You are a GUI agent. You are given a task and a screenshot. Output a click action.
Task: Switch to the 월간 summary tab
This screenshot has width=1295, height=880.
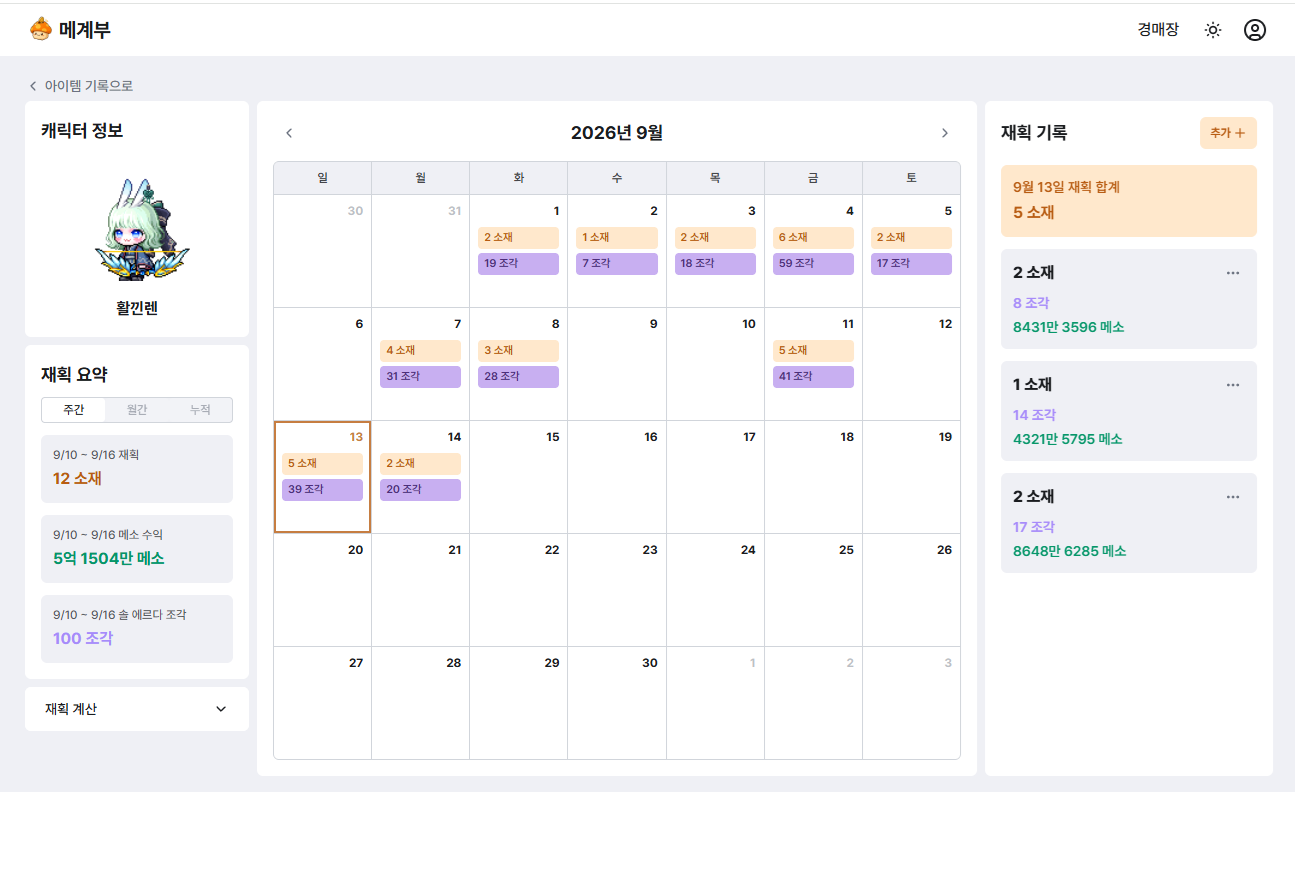137,410
